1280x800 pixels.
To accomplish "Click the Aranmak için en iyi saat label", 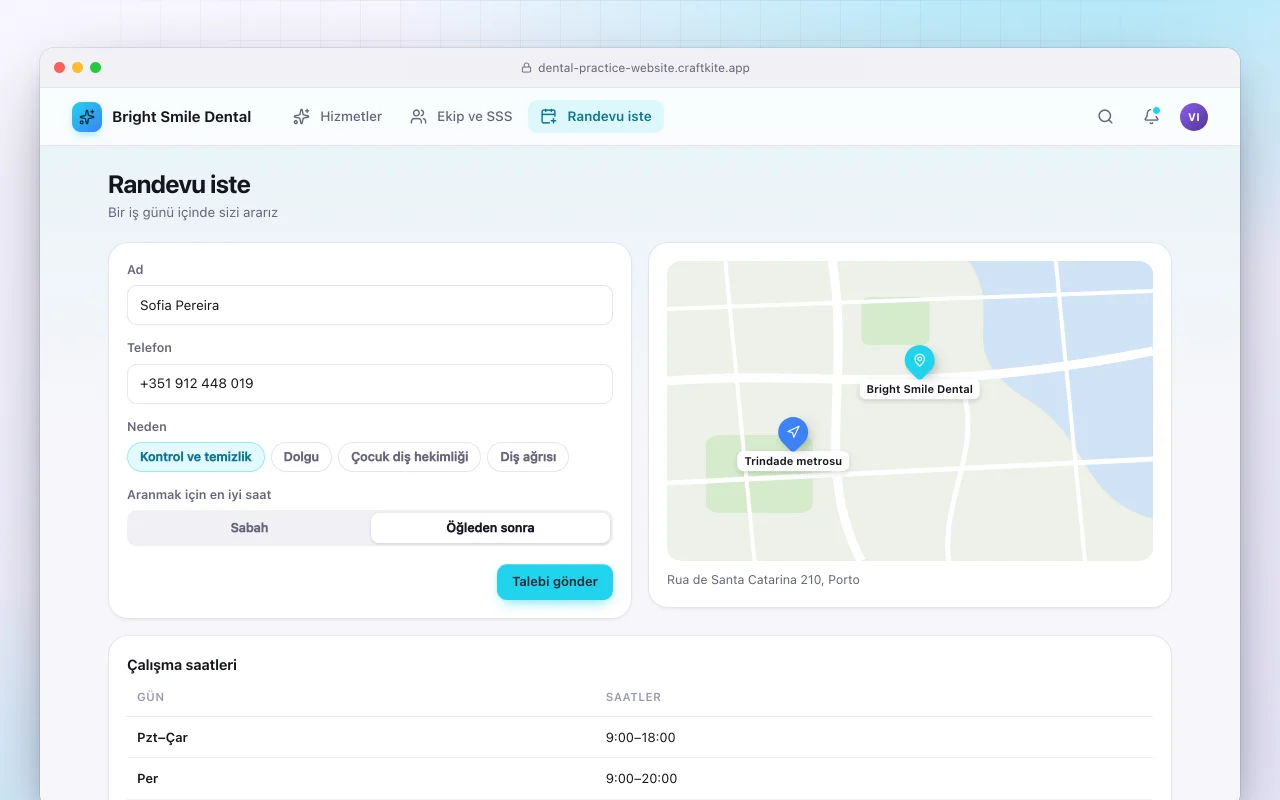I will point(199,495).
